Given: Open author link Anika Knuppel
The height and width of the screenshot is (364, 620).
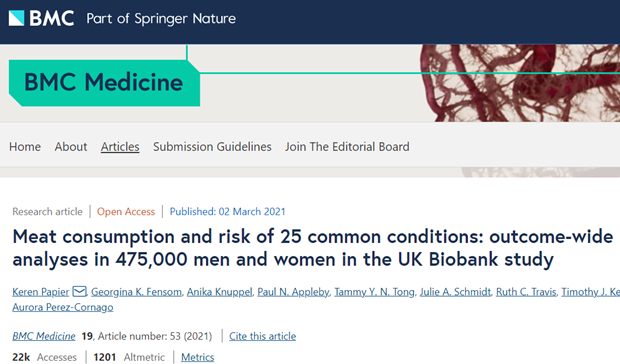Looking at the screenshot, I should pyautogui.click(x=219, y=292).
